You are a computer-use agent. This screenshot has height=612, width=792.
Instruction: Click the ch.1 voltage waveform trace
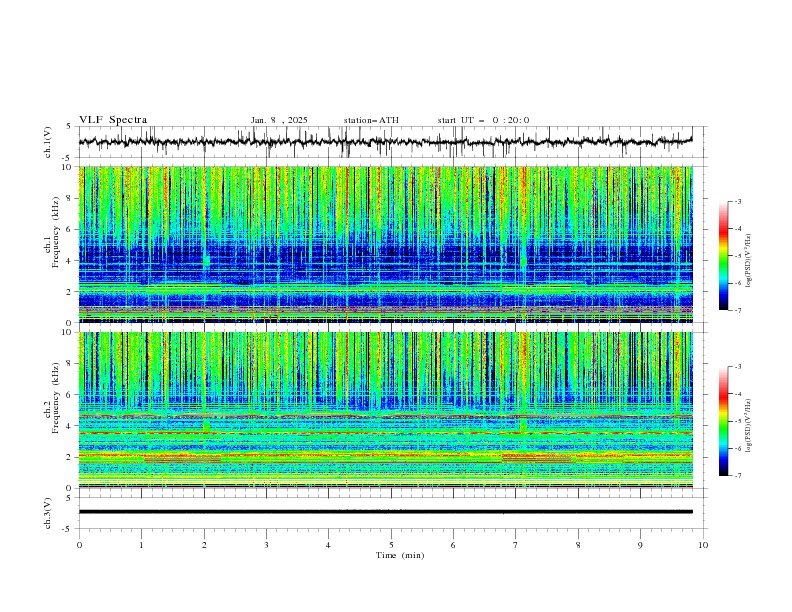pos(385,142)
